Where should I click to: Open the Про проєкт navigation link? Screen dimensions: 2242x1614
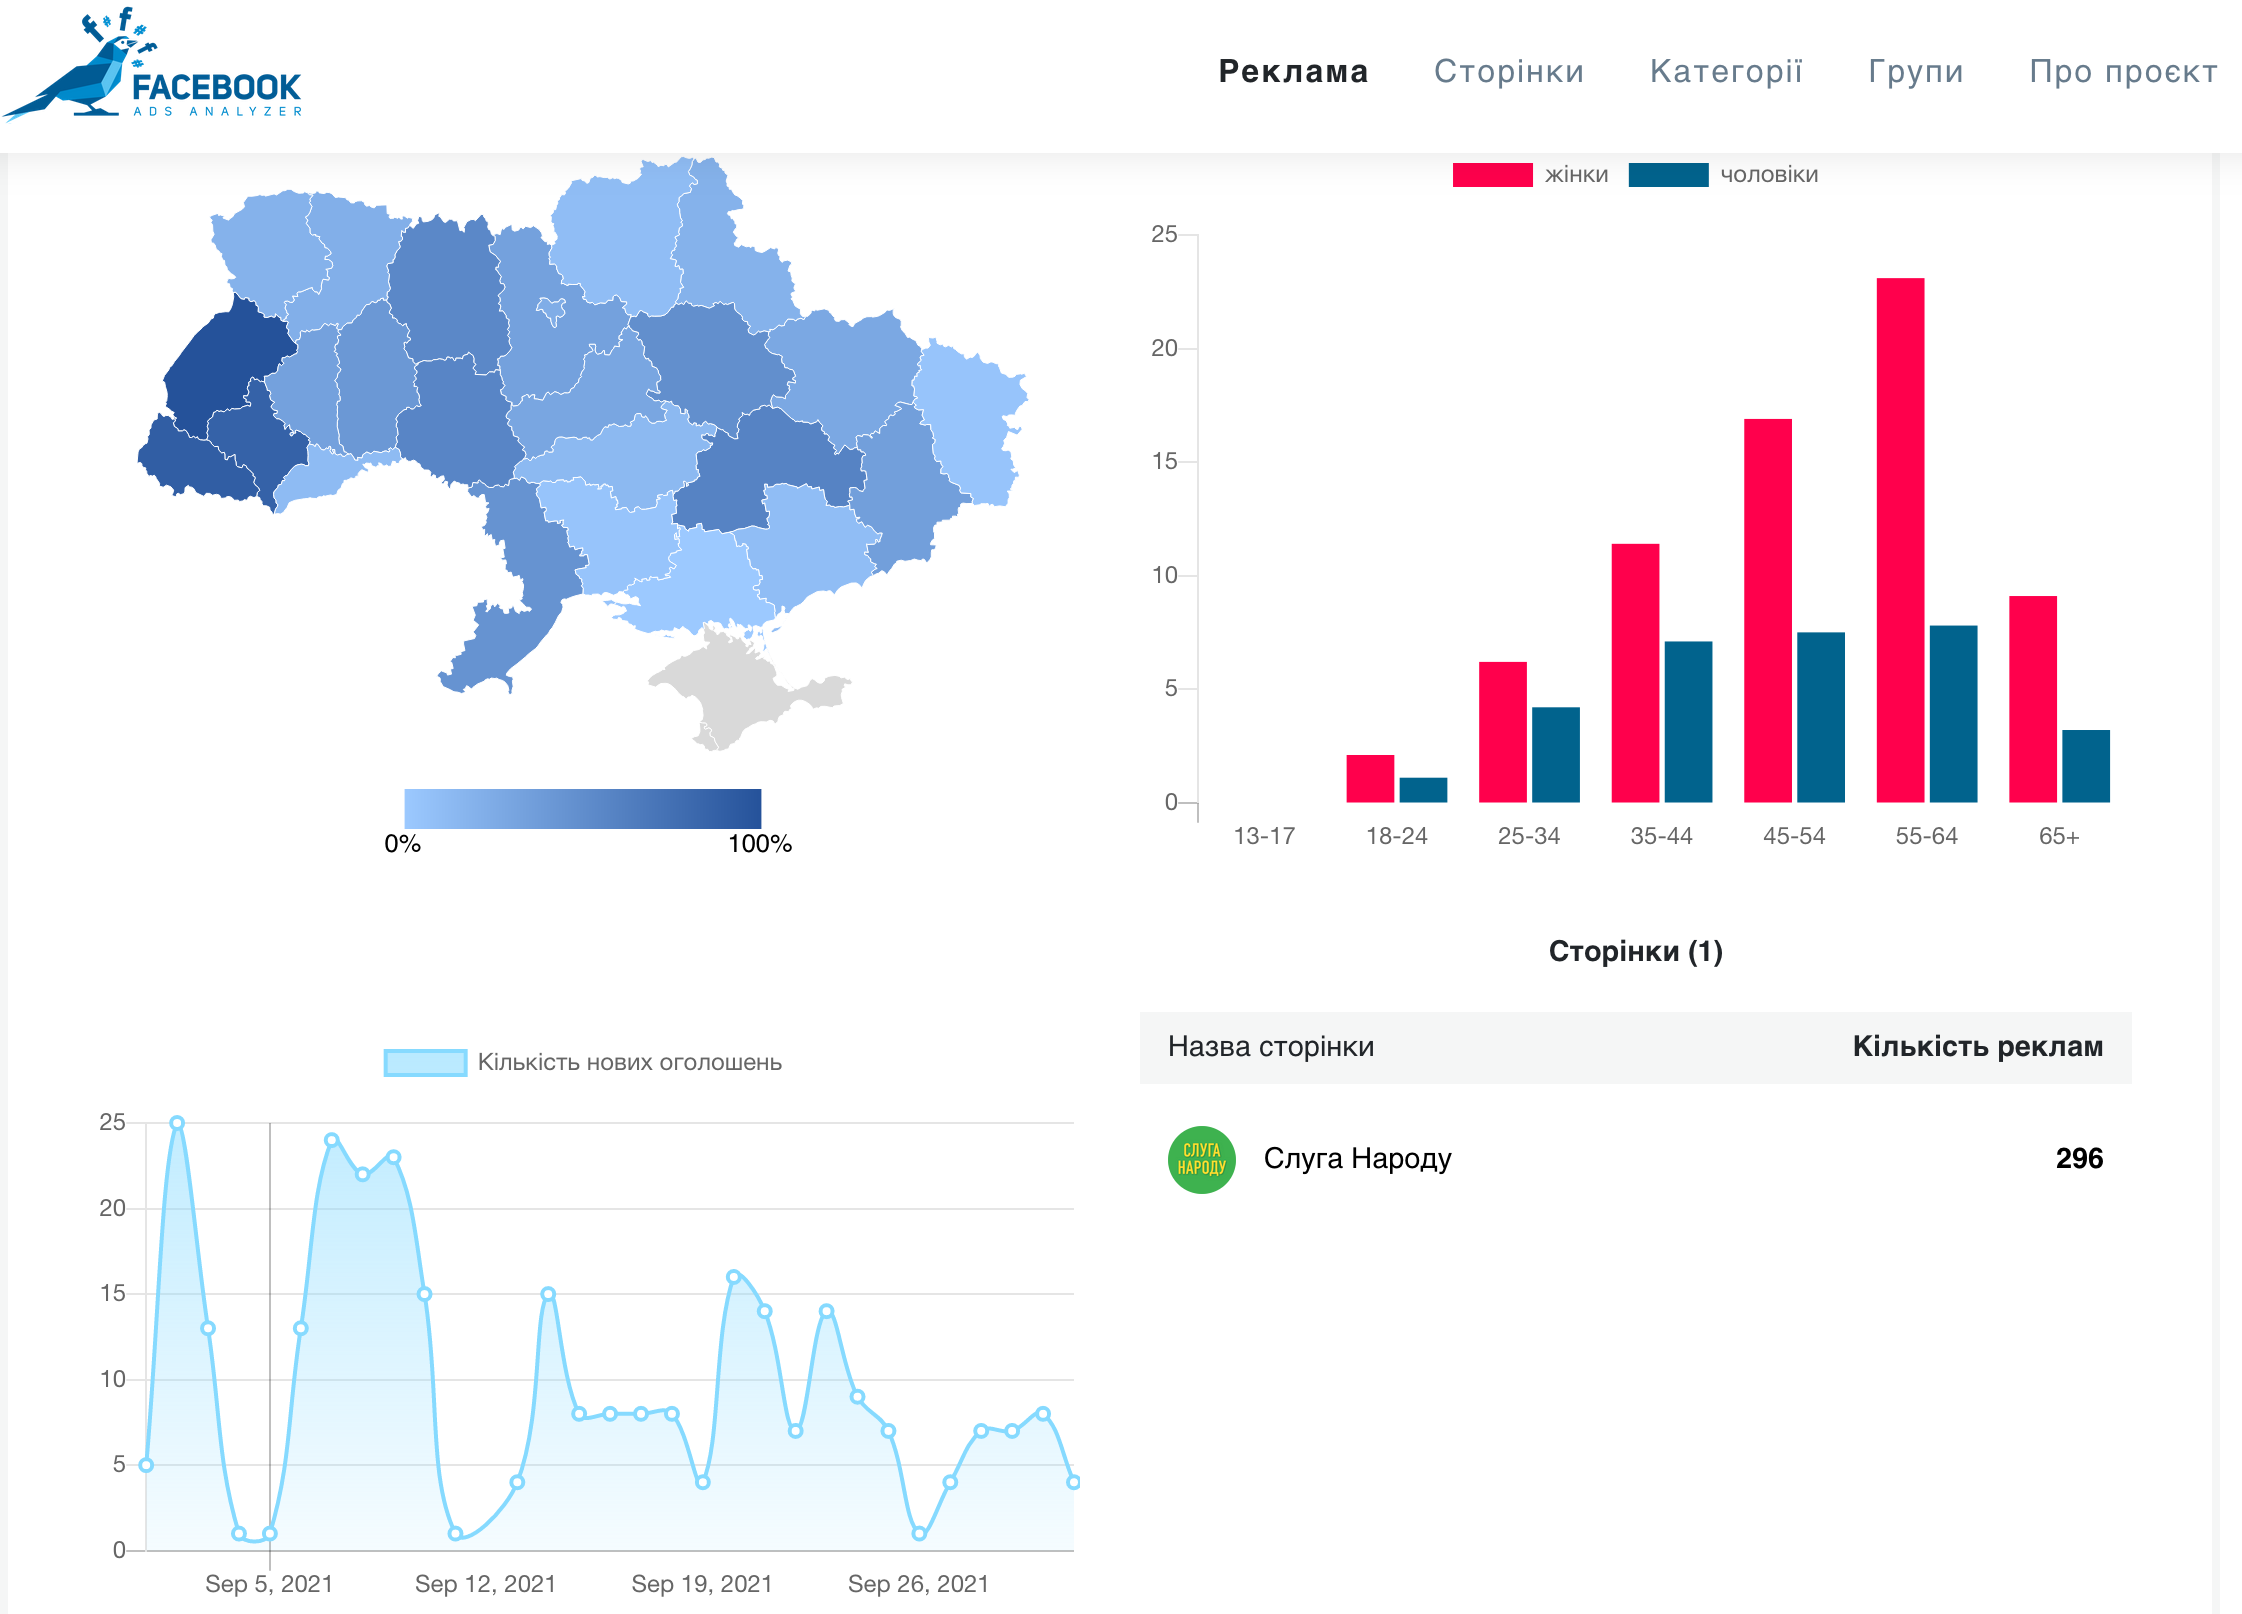click(x=2123, y=72)
